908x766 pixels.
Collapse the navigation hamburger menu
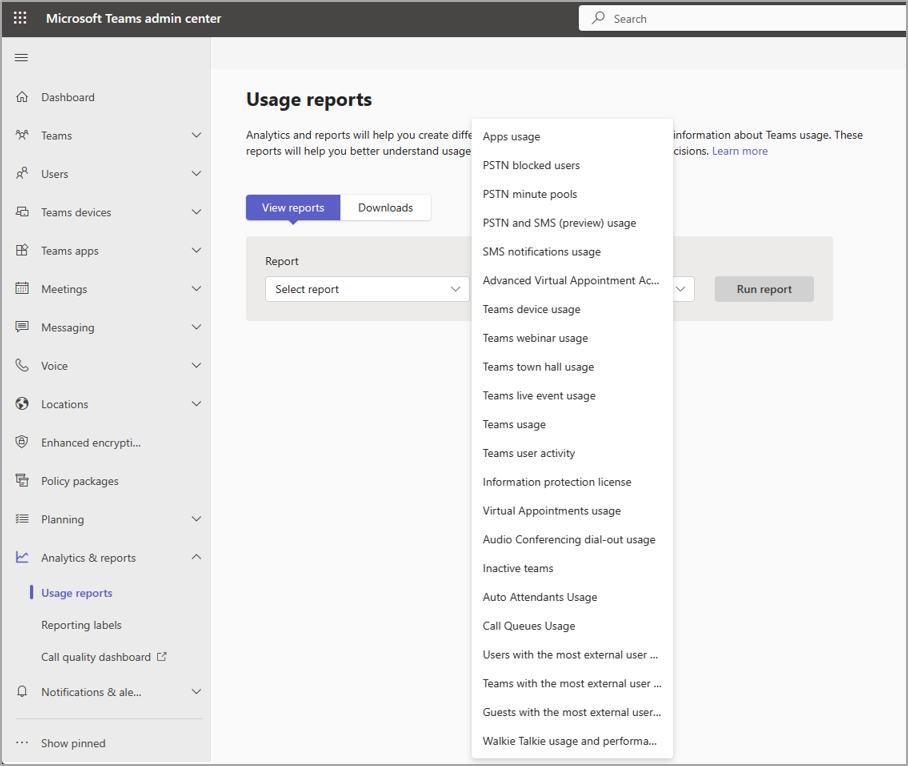(x=21, y=57)
